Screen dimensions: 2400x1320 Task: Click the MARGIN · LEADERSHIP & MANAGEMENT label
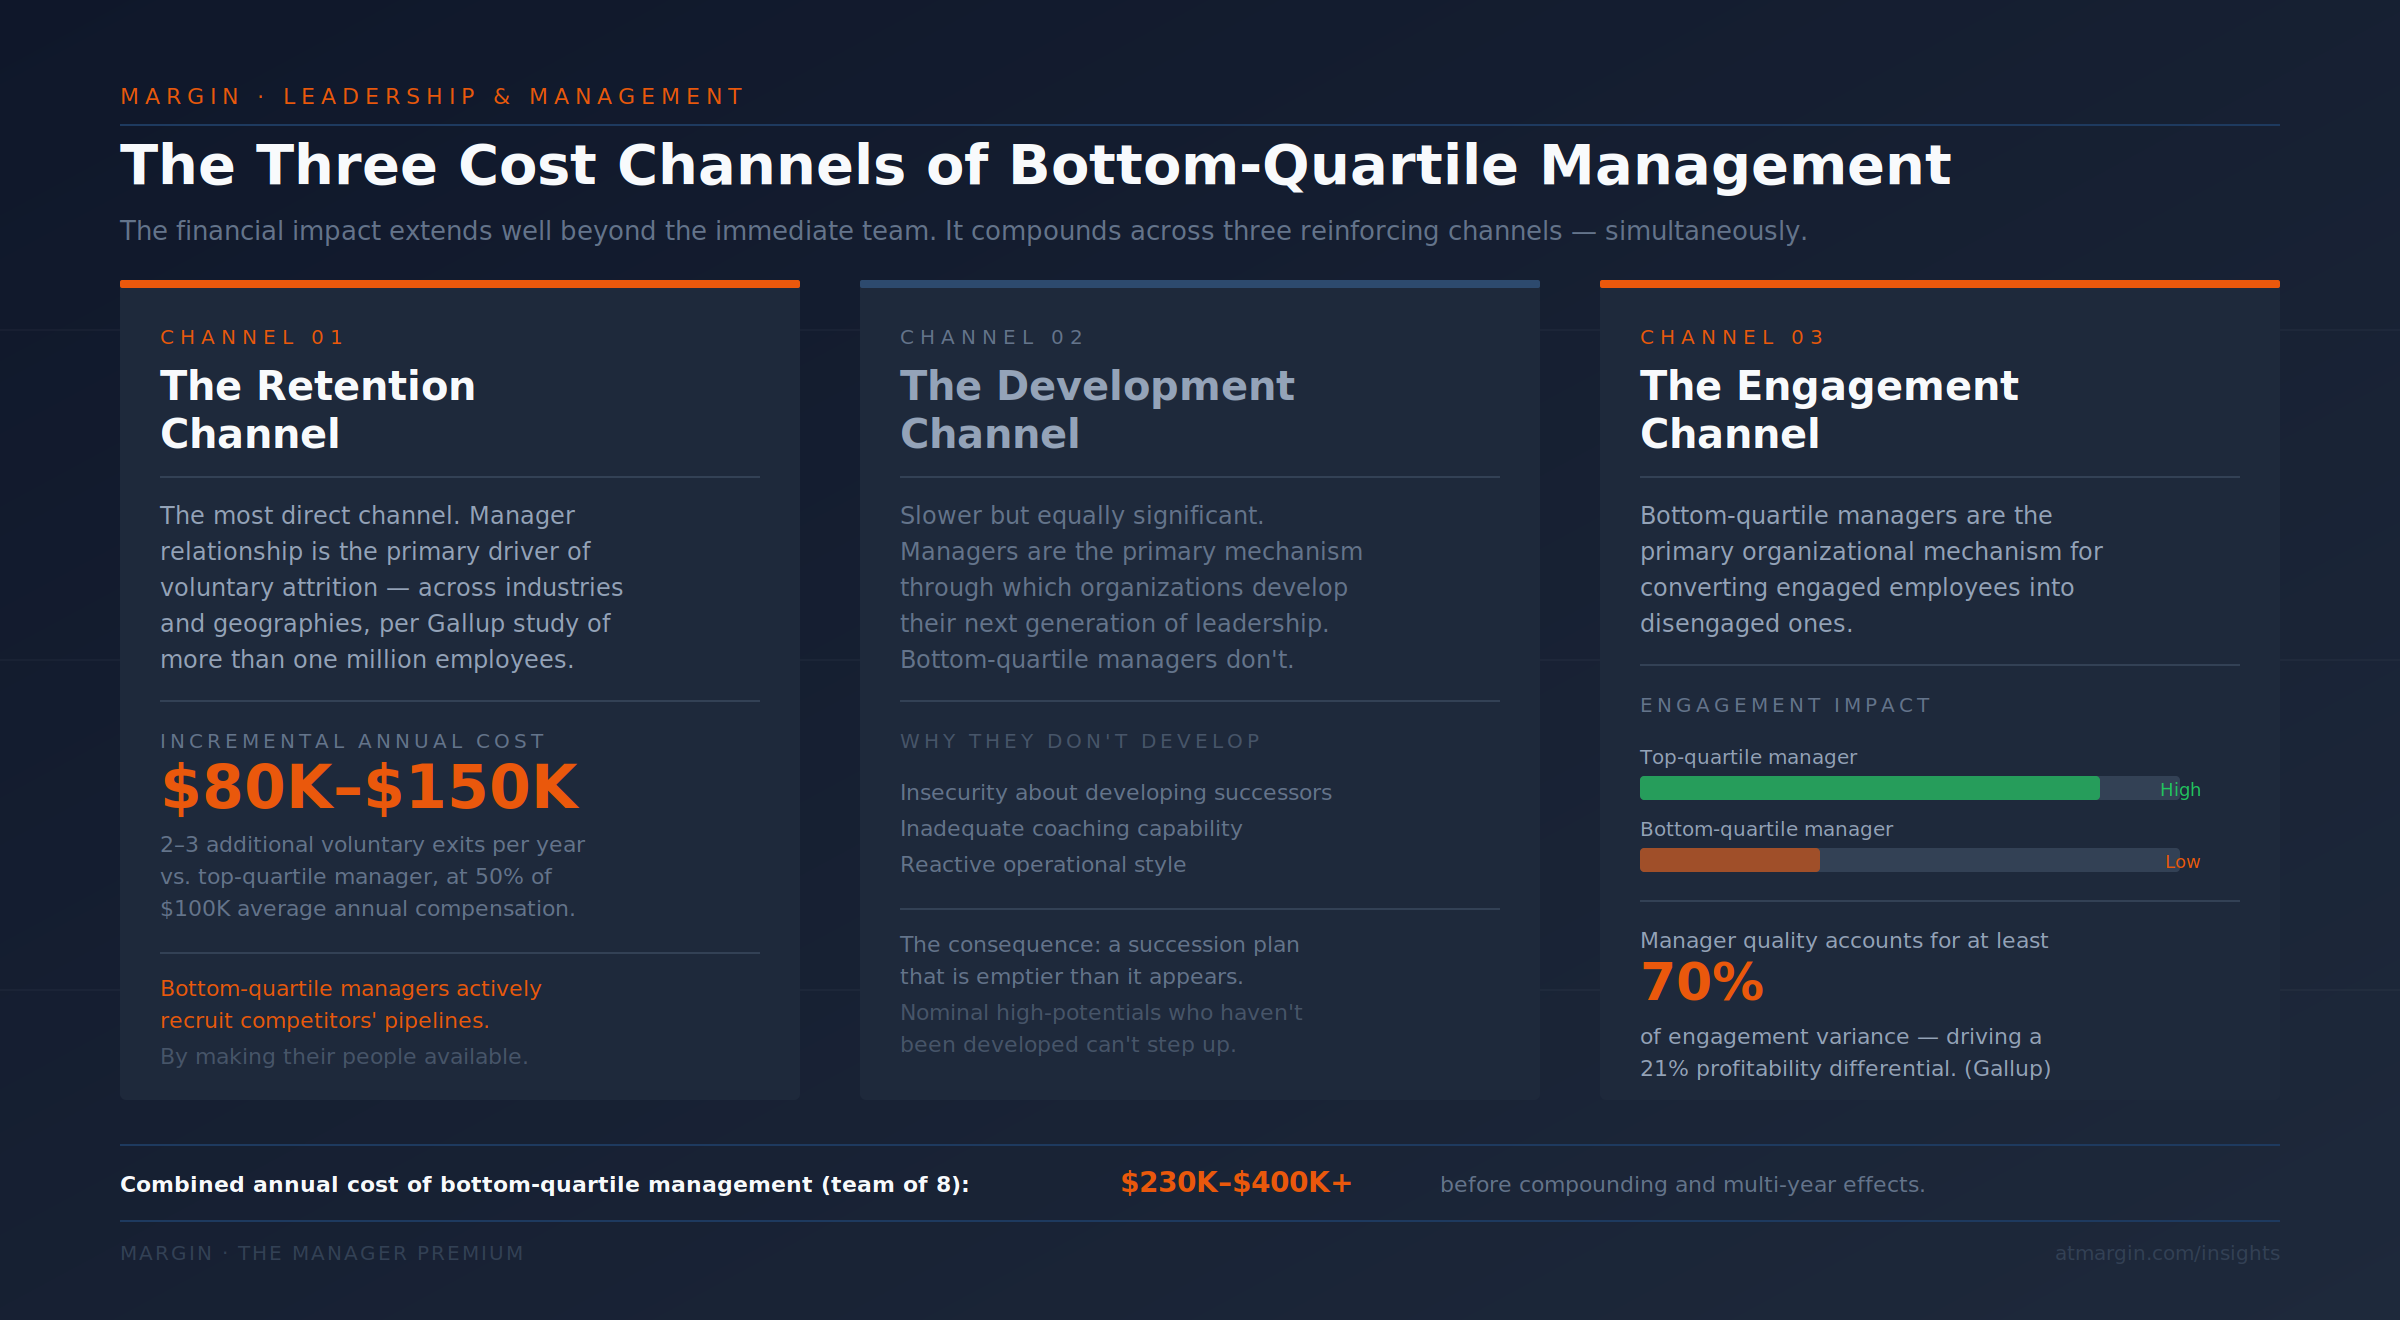[x=430, y=96]
